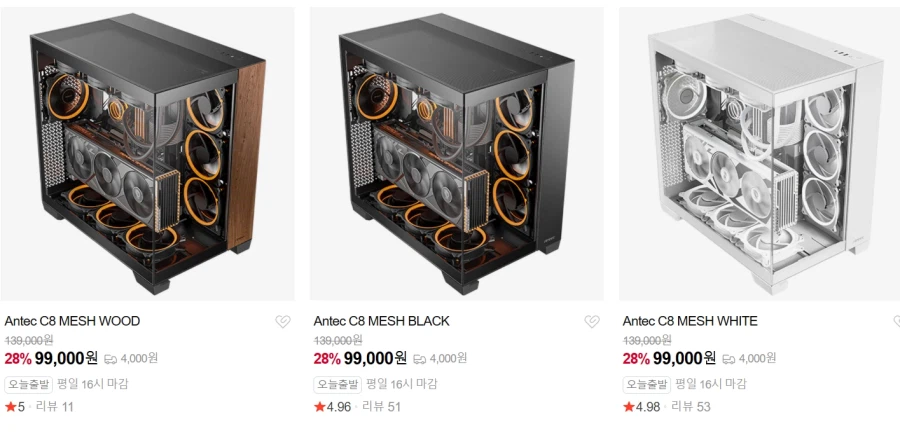Toggle wishlist heart for Antec C8 MESH BLACK

pyautogui.click(x=591, y=322)
